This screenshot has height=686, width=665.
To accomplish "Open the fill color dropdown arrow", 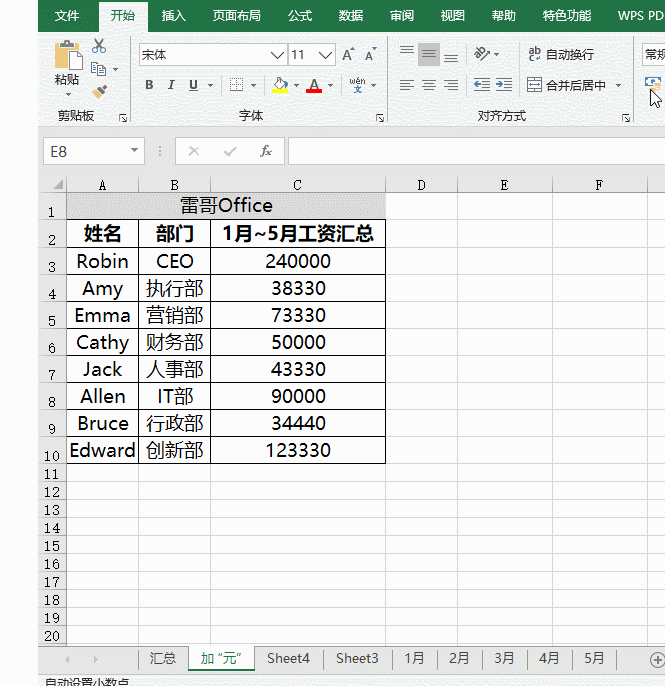I will click(x=297, y=85).
